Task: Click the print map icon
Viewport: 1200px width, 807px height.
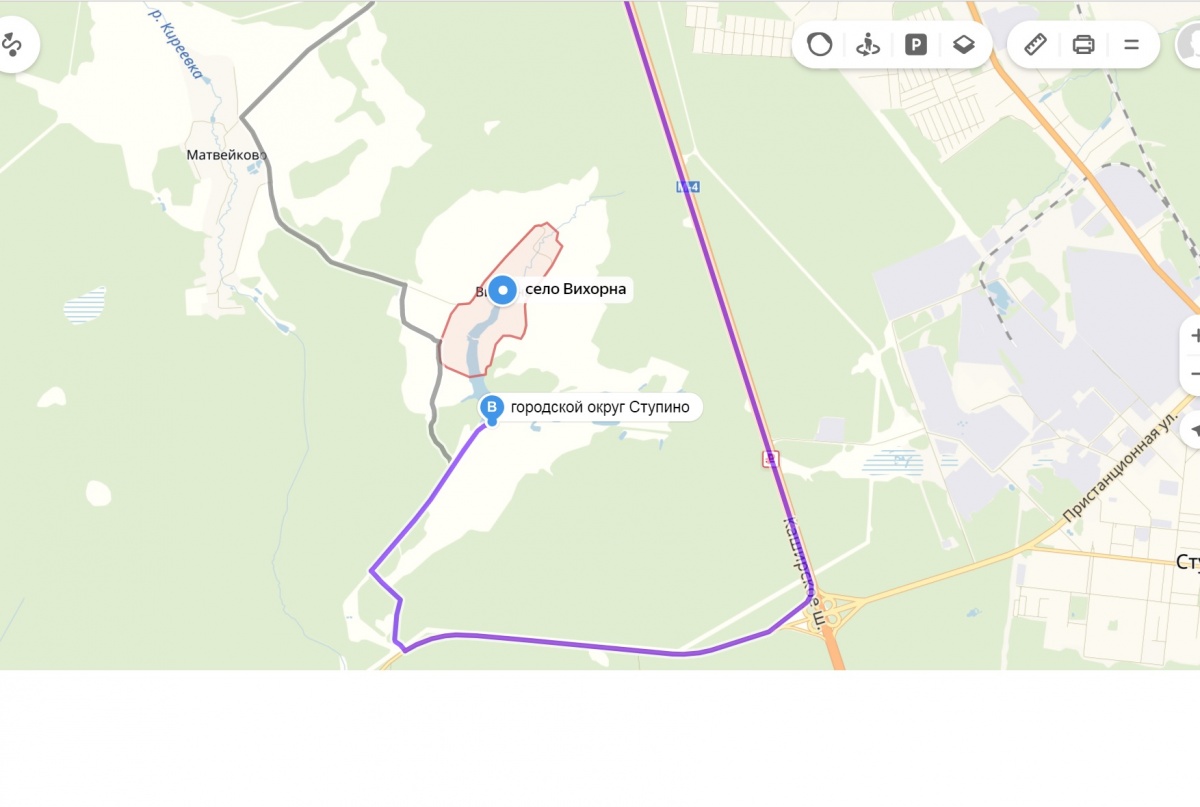Action: click(1084, 44)
